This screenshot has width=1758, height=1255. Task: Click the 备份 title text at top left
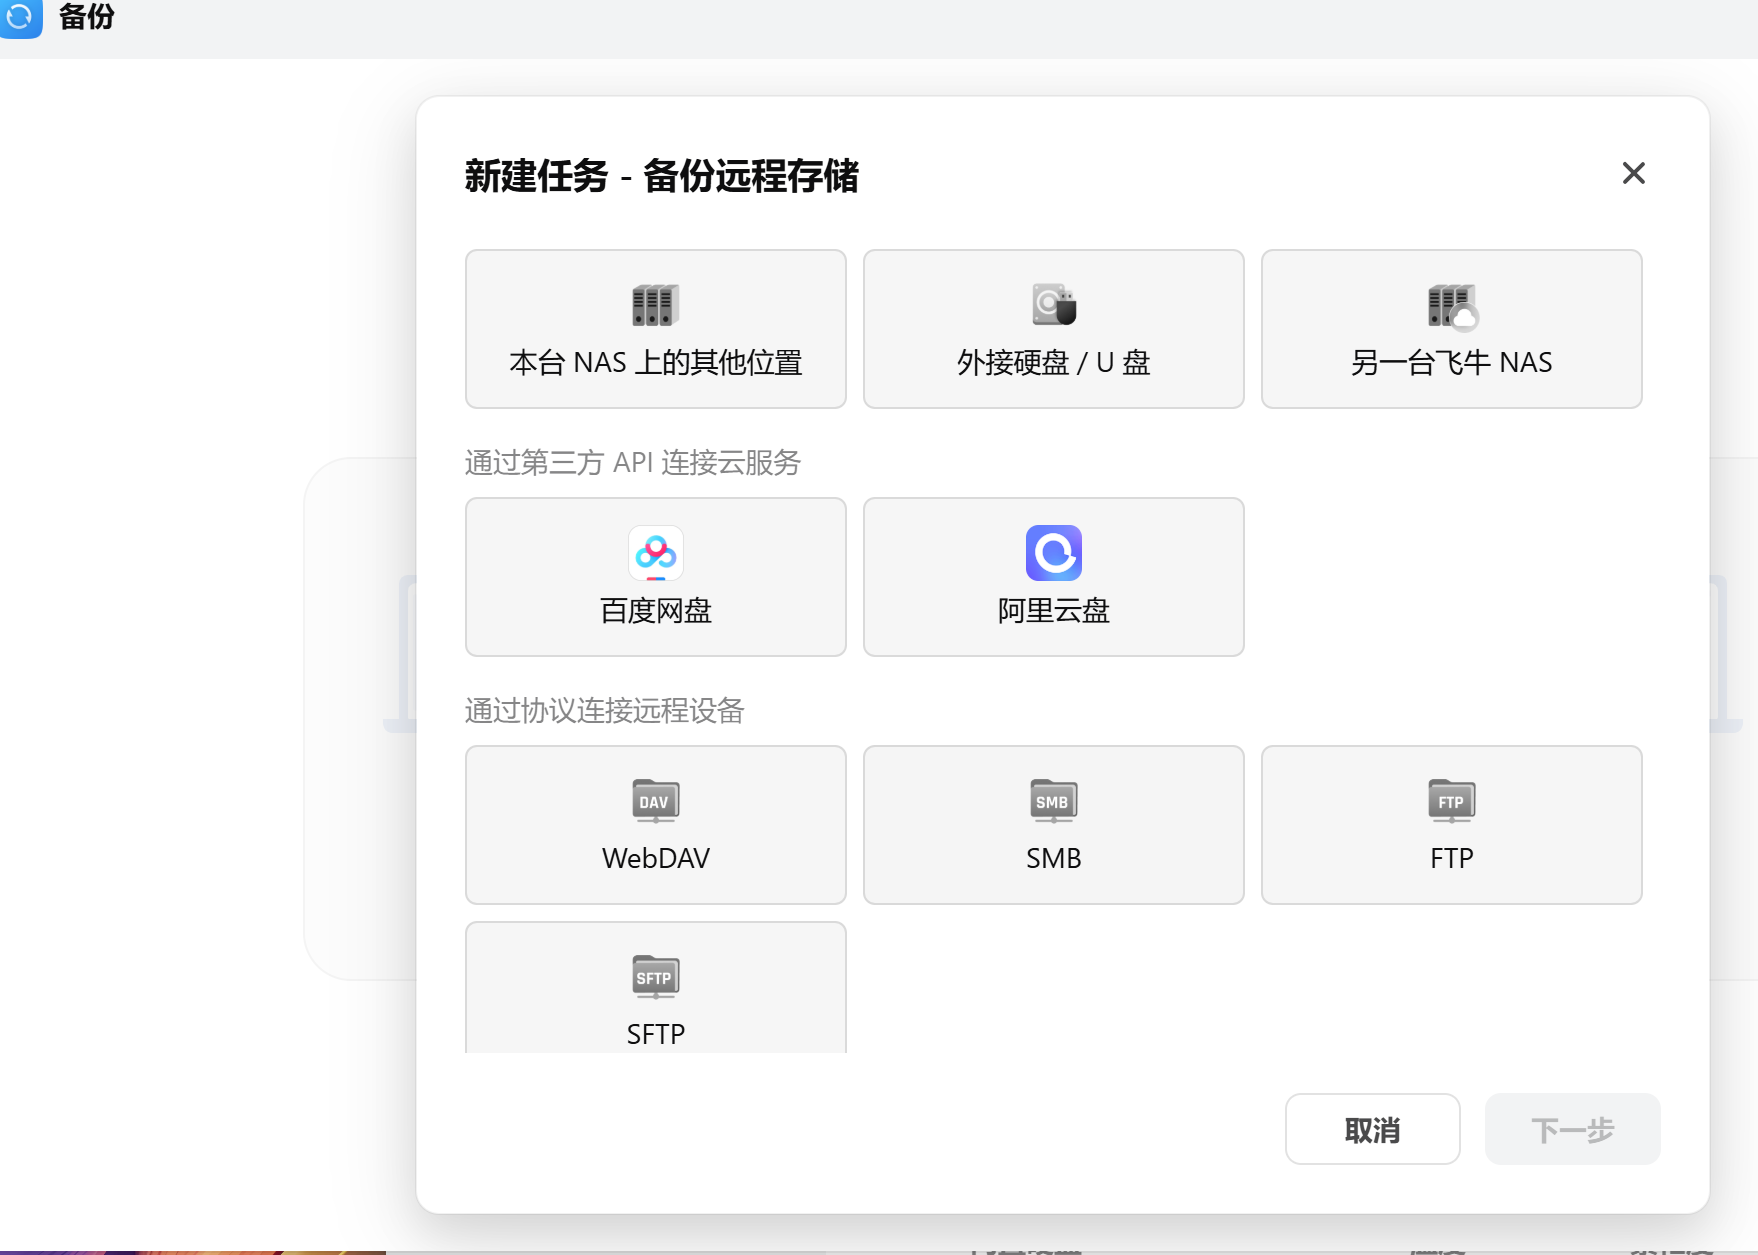click(87, 17)
